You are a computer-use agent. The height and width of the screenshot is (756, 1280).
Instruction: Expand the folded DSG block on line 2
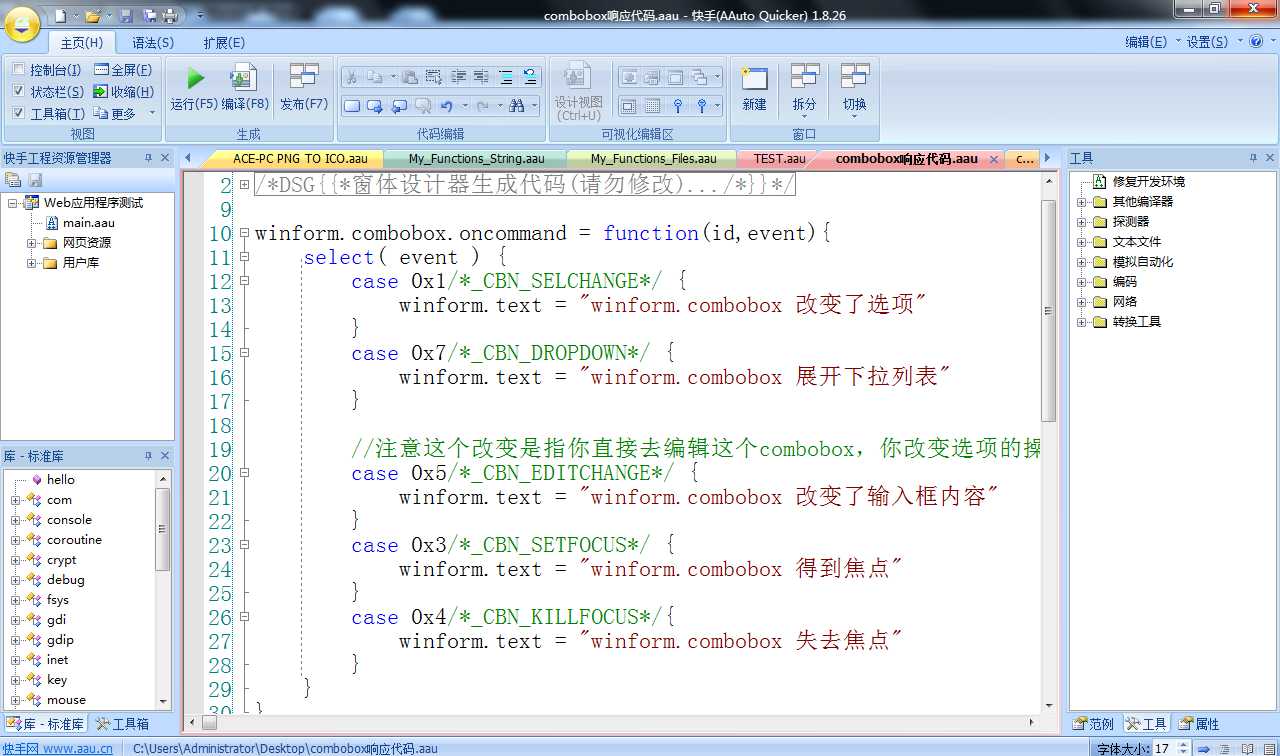click(x=244, y=185)
